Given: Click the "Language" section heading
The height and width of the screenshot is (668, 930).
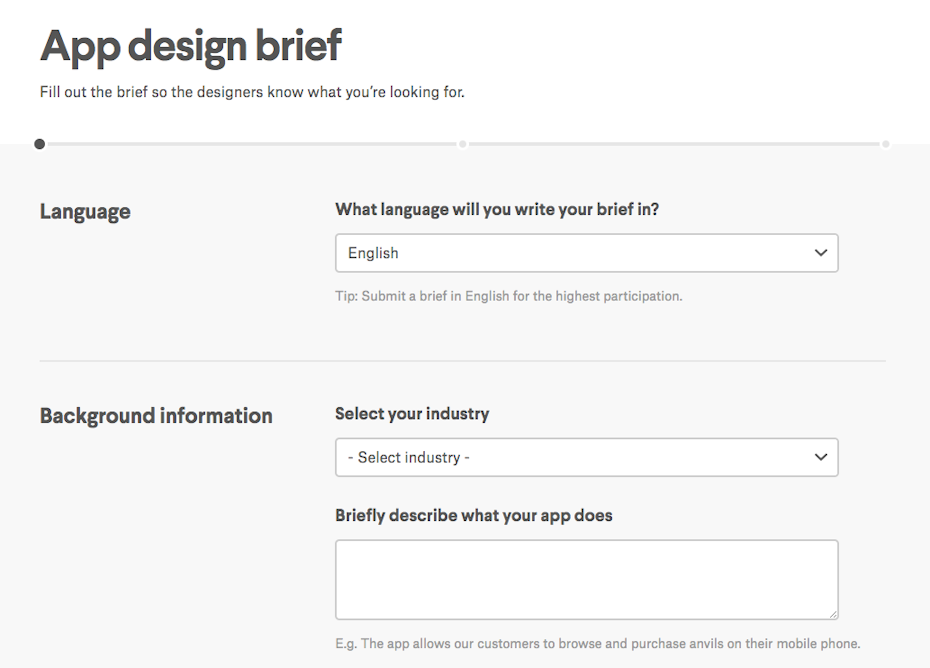Looking at the screenshot, I should coord(85,211).
